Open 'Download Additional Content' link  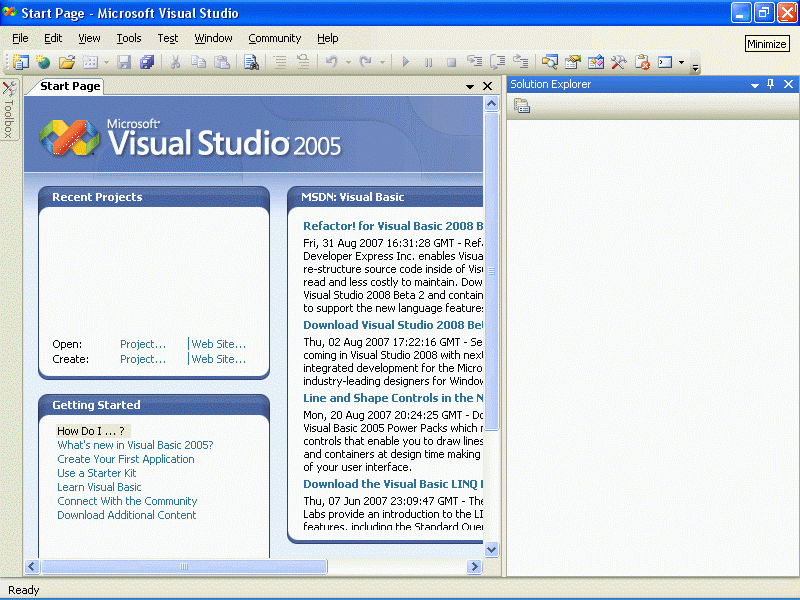tap(127, 515)
